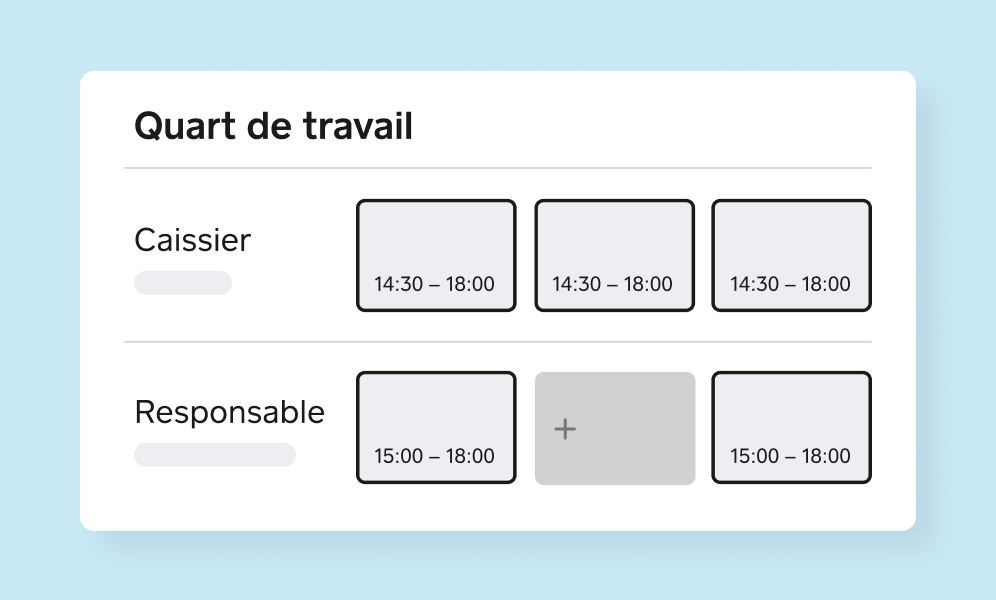
Task: Open the first Caissier shift card
Action: (436, 255)
